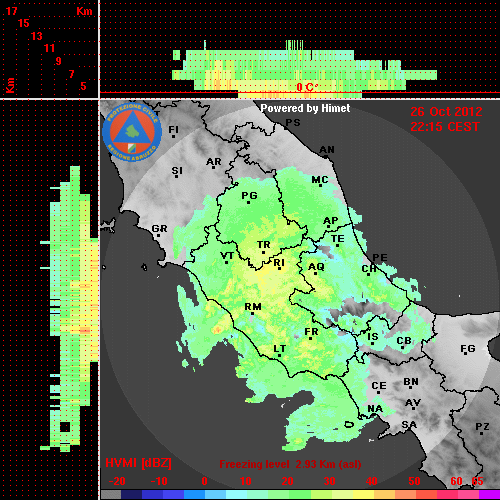This screenshot has height=500, width=500.
Task: Click the 65 value on dBZ scale
Action: [x=477, y=481]
